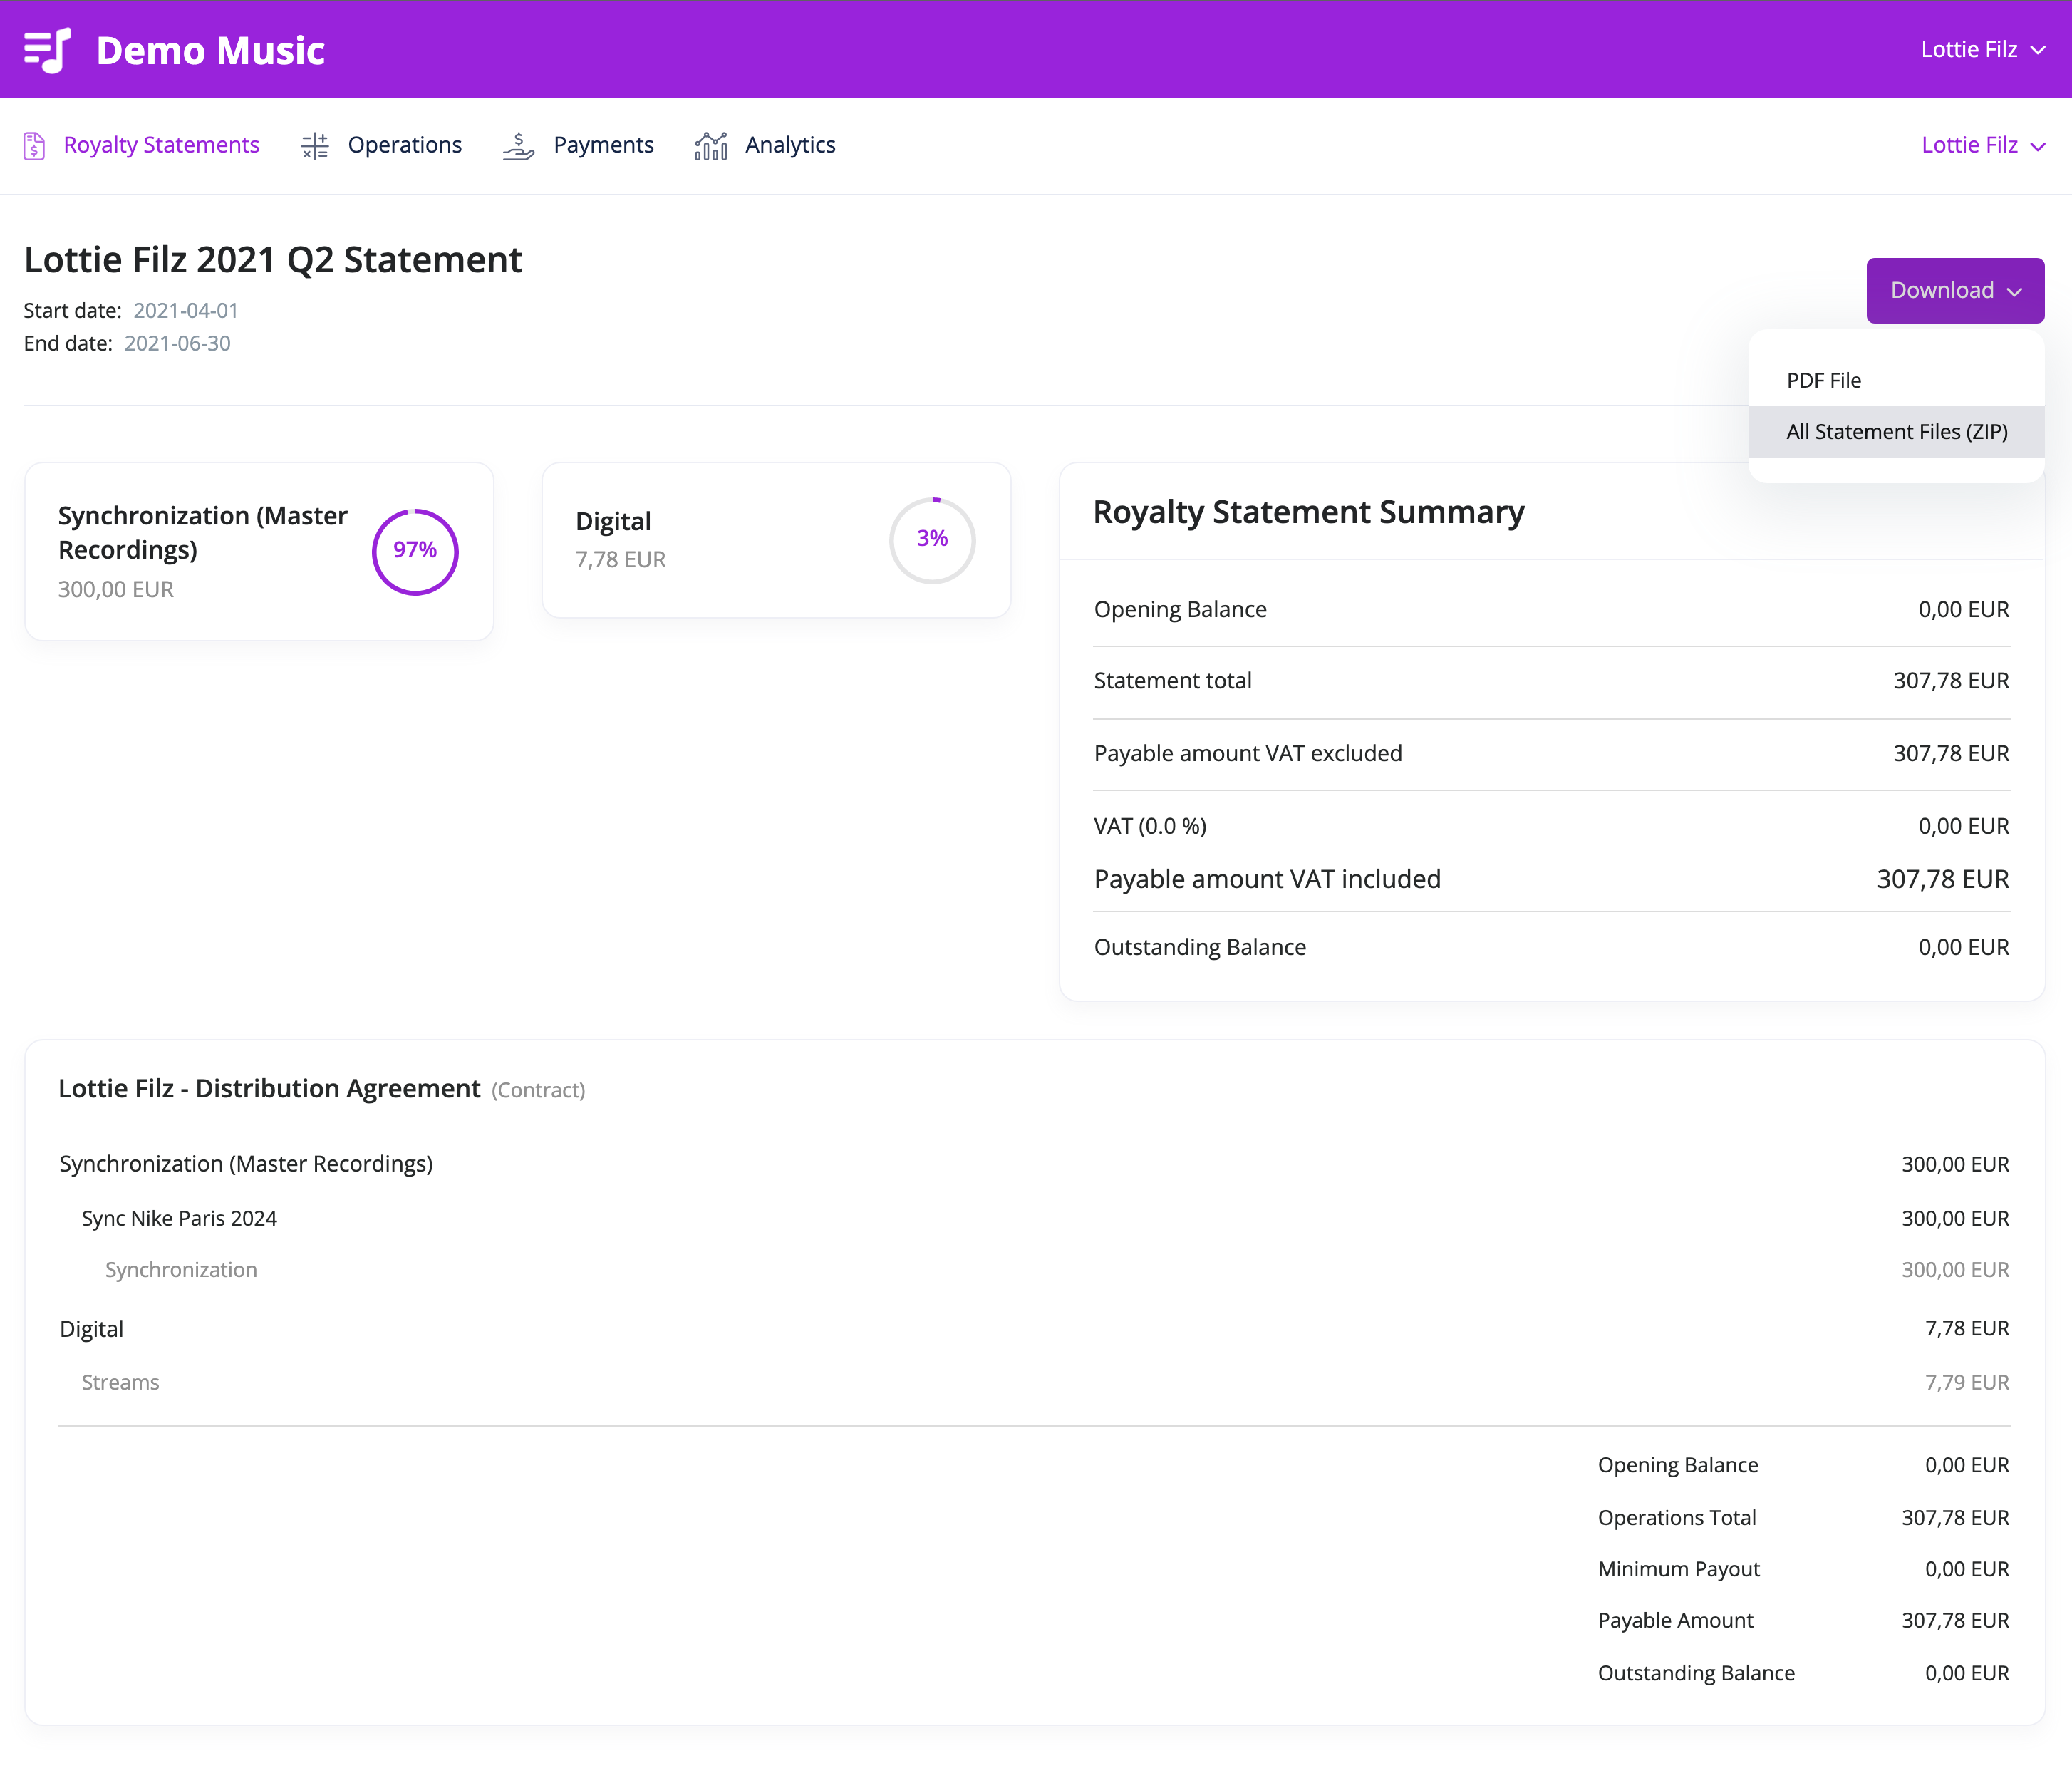The height and width of the screenshot is (1783, 2072).
Task: Click the VAT (0.0 %) label
Action: [1150, 826]
